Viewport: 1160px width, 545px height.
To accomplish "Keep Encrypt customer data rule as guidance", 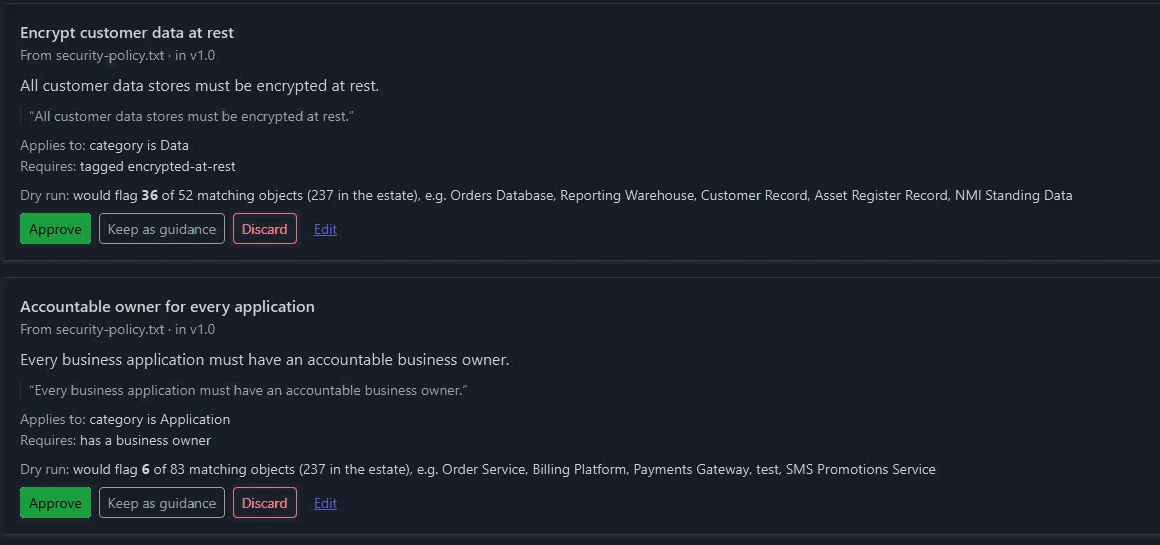I will click(x=162, y=229).
